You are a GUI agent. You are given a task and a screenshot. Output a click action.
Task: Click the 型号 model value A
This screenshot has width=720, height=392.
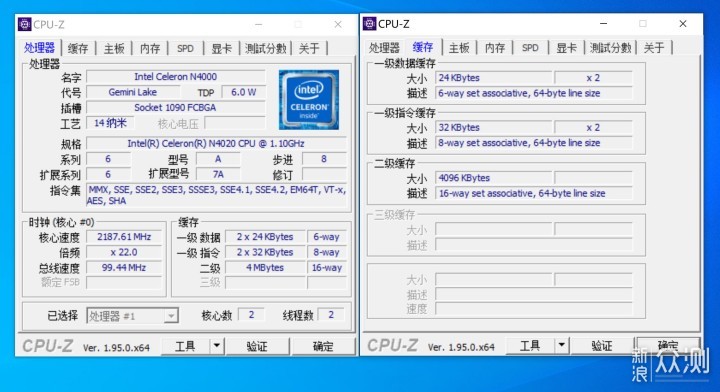click(x=218, y=159)
